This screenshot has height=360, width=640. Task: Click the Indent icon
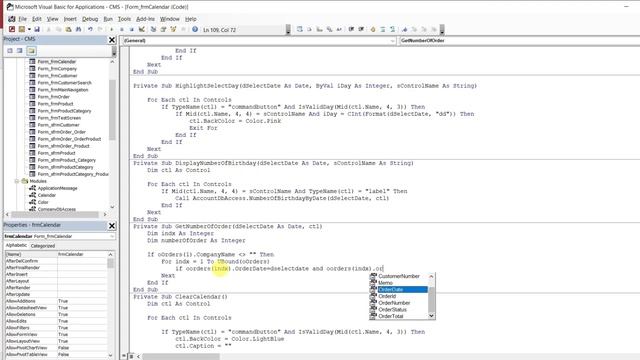tap(351, 29)
